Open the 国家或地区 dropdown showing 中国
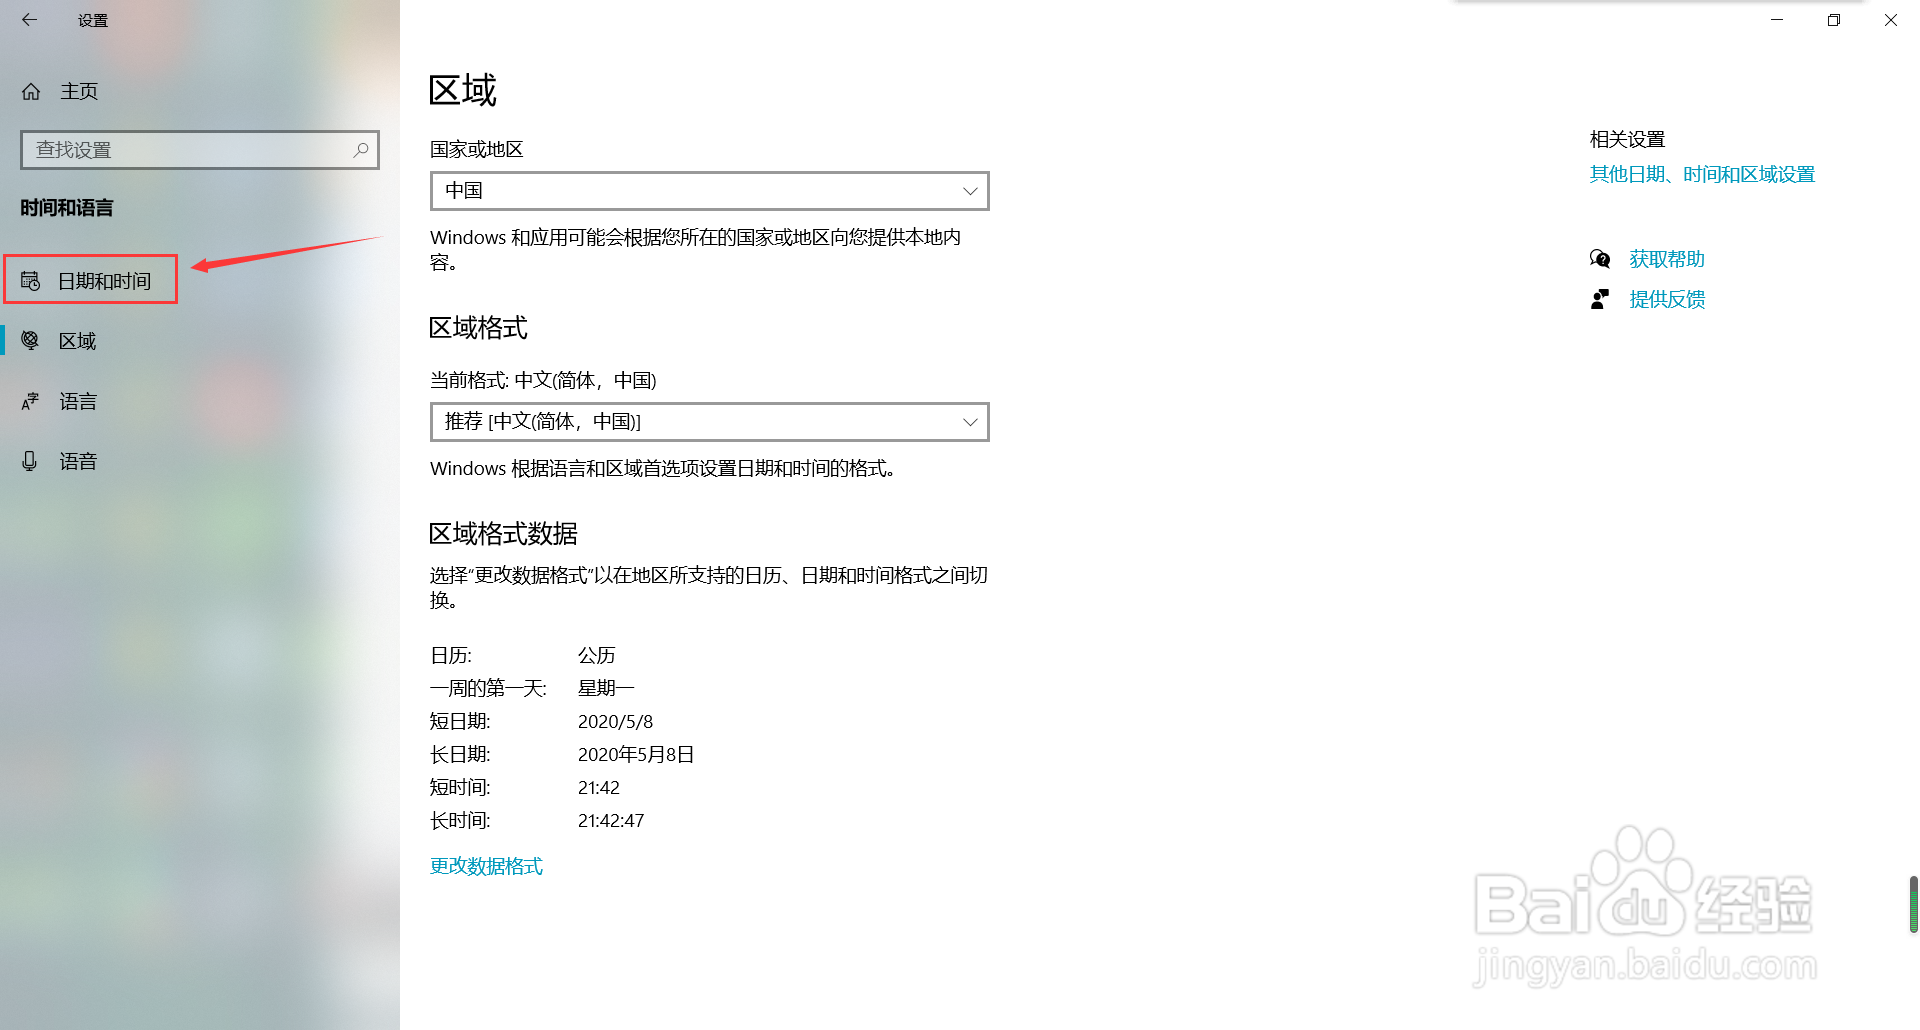Screen dimensions: 1920x1030 [x=709, y=191]
